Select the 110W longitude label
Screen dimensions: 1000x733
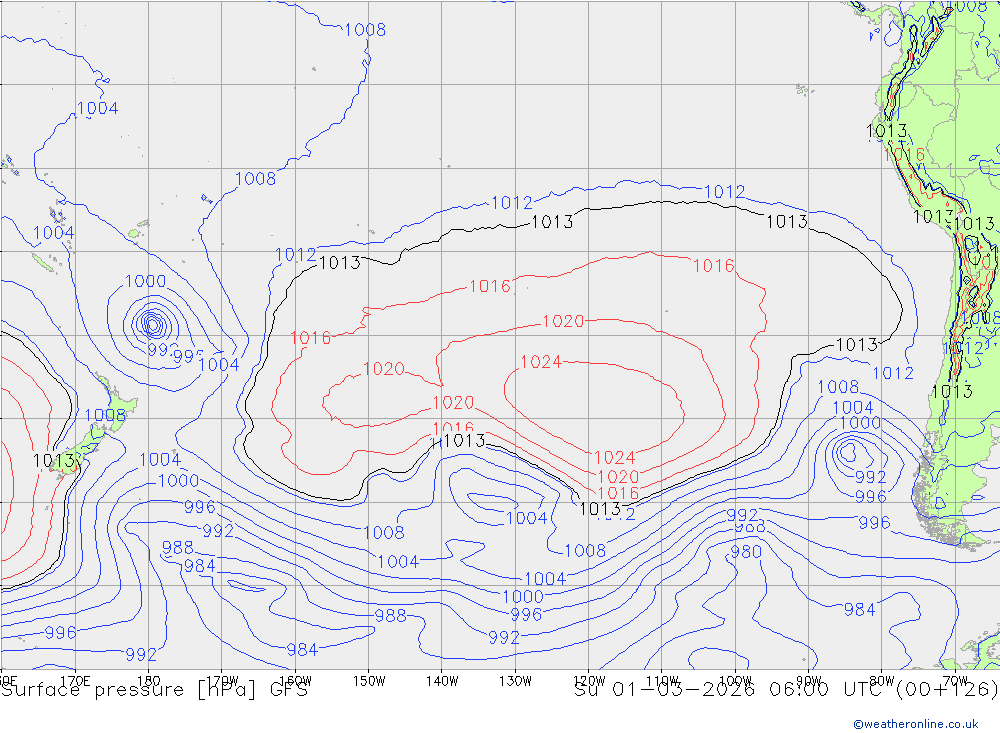662,681
